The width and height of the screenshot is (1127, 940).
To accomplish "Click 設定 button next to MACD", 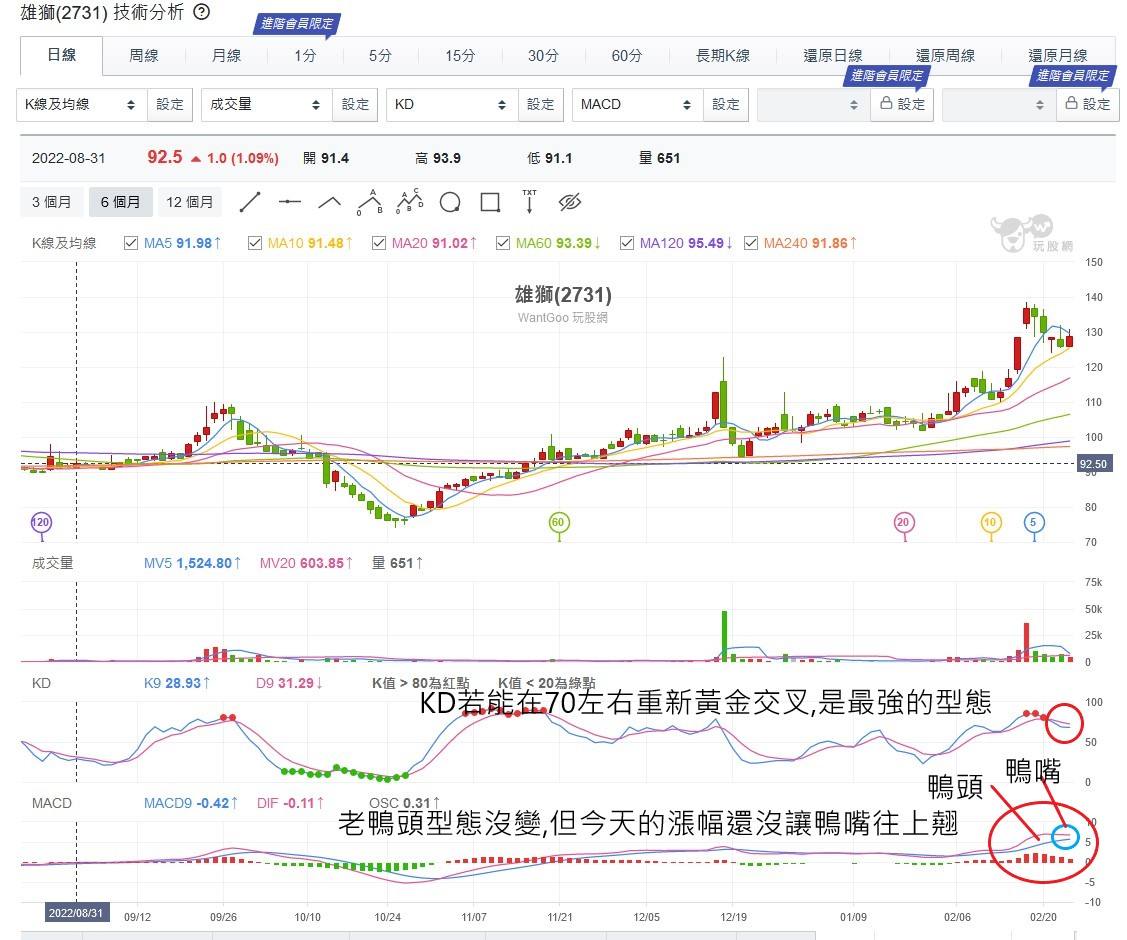I will (x=726, y=105).
